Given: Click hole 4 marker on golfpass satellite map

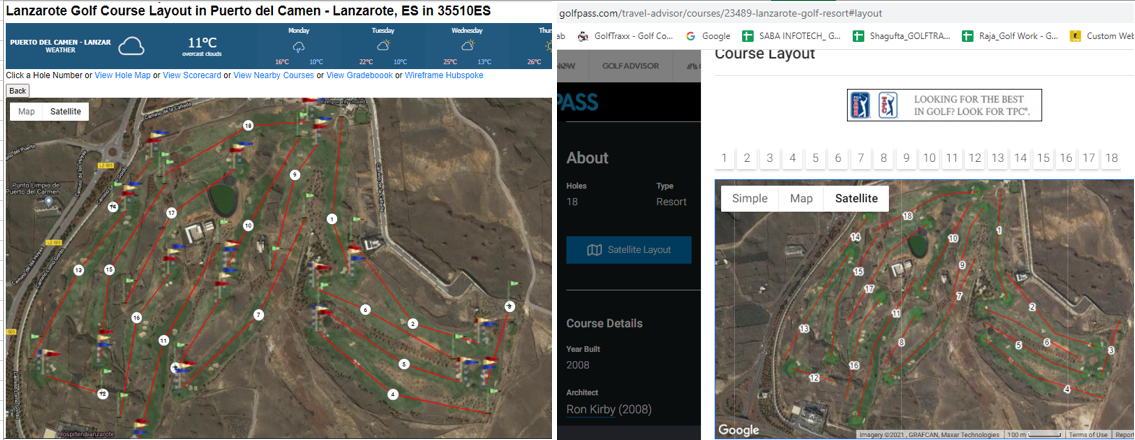Looking at the screenshot, I should pyautogui.click(x=1067, y=389).
